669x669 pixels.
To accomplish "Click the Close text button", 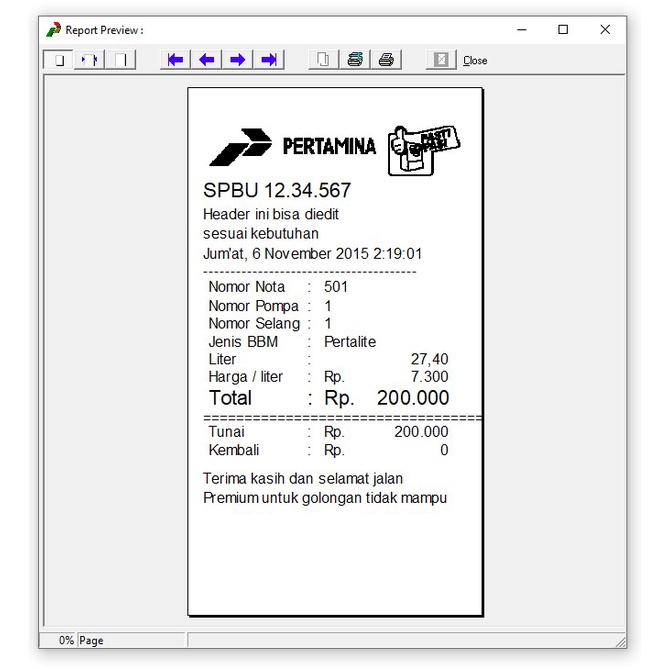I will coord(475,61).
